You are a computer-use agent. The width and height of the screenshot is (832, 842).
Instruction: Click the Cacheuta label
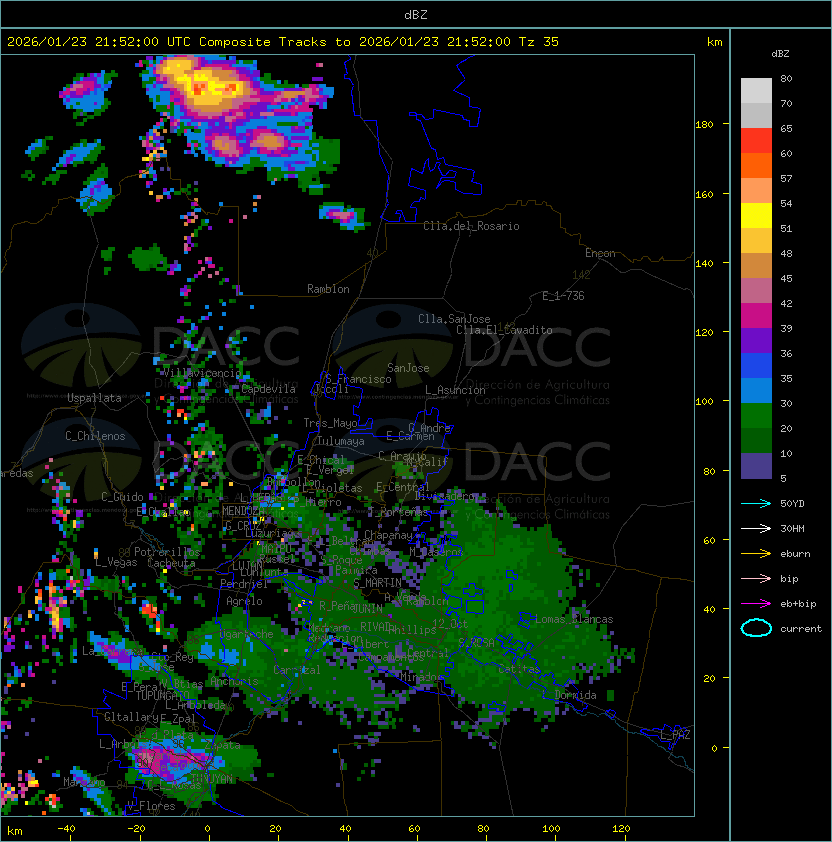pos(171,563)
